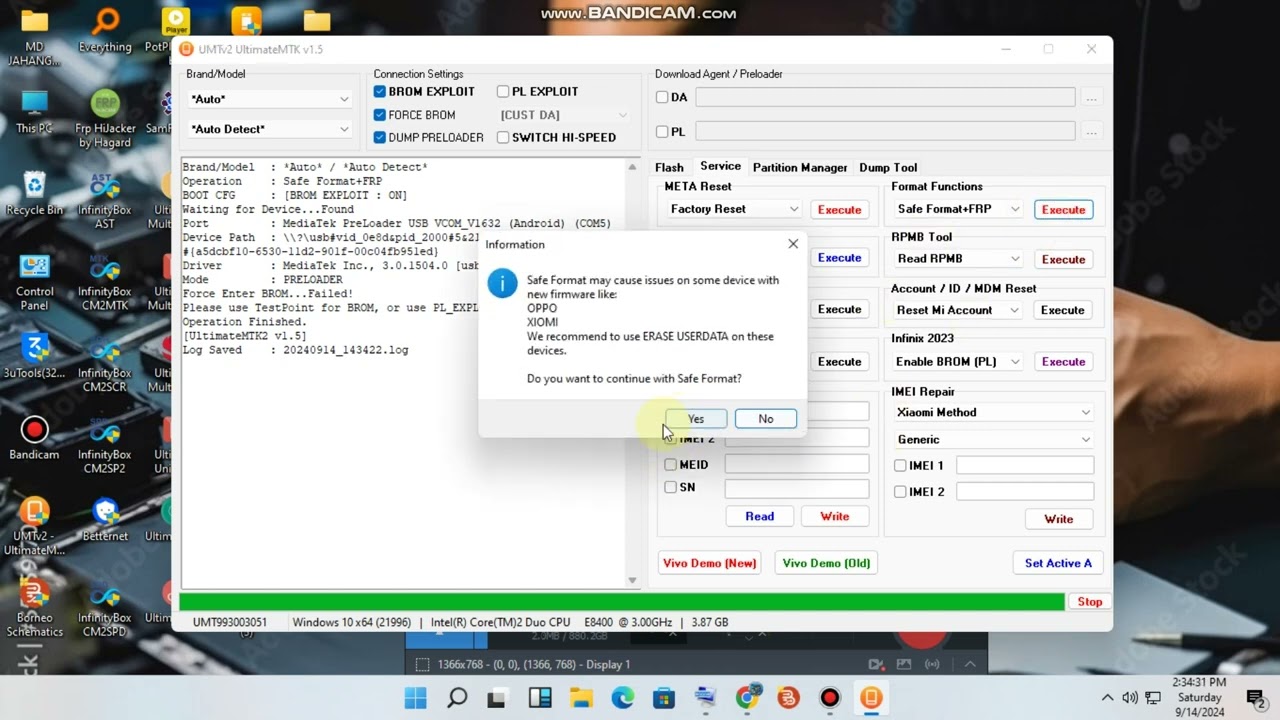The height and width of the screenshot is (720, 1280).
Task: Tick the MEID checkbox
Action: pyautogui.click(x=671, y=464)
